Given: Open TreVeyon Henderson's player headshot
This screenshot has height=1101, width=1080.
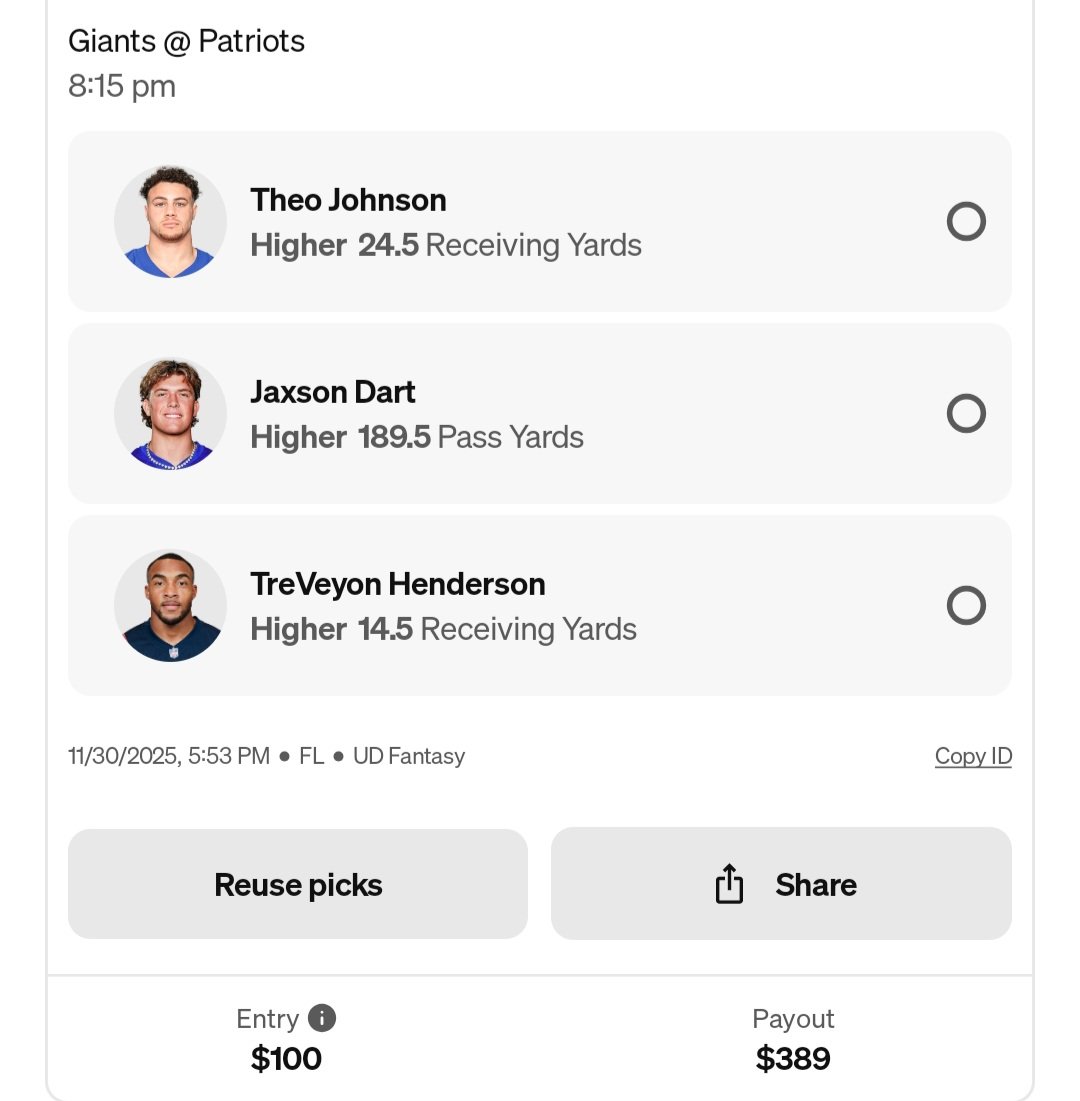Looking at the screenshot, I should coord(171,605).
